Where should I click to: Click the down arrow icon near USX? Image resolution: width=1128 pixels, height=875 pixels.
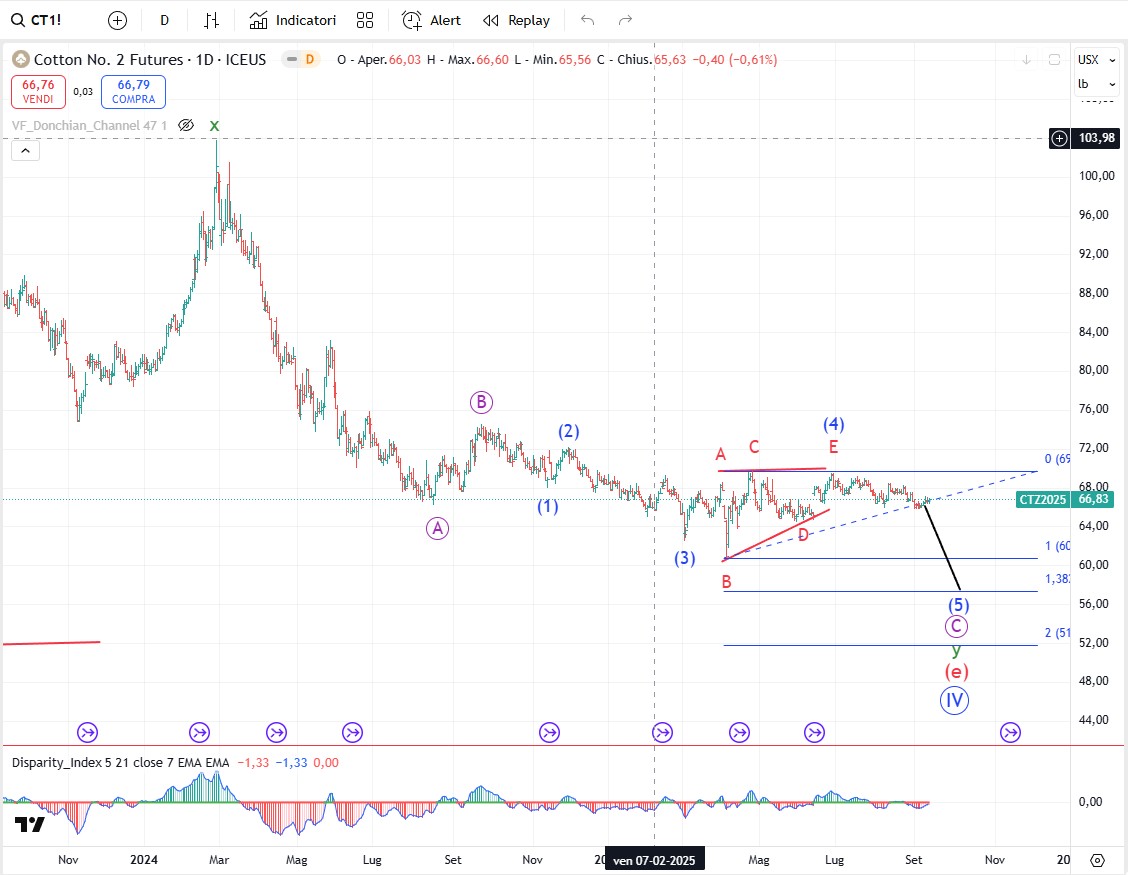pyautogui.click(x=1027, y=60)
